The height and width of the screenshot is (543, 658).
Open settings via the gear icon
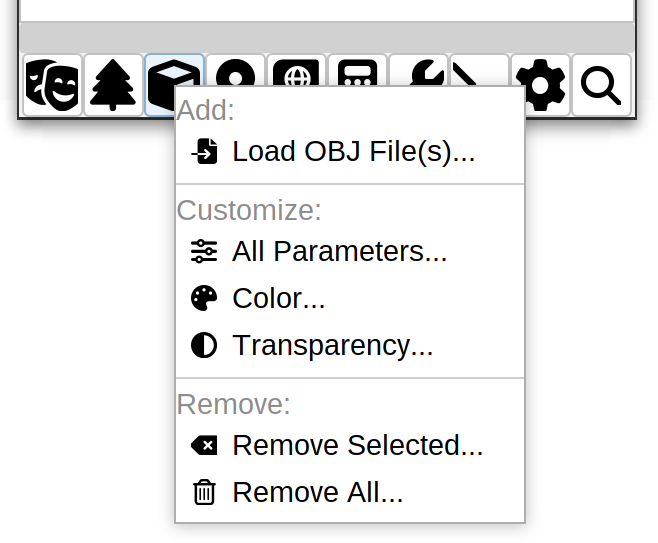pos(540,85)
